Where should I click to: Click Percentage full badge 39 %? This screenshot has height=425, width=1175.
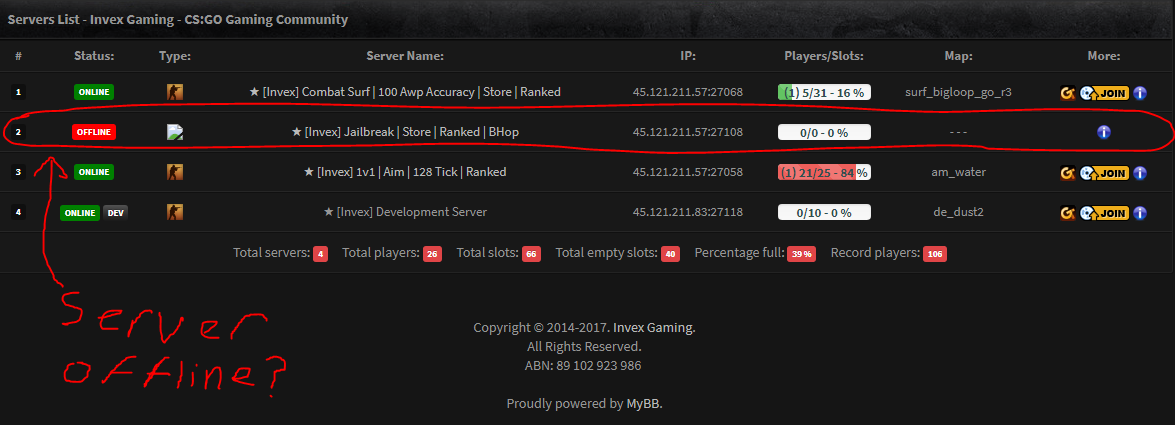(802, 254)
